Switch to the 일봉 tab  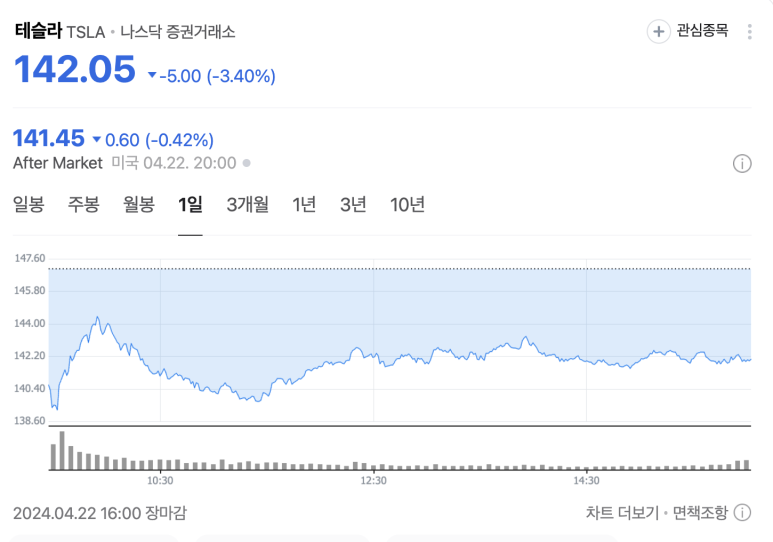(29, 205)
